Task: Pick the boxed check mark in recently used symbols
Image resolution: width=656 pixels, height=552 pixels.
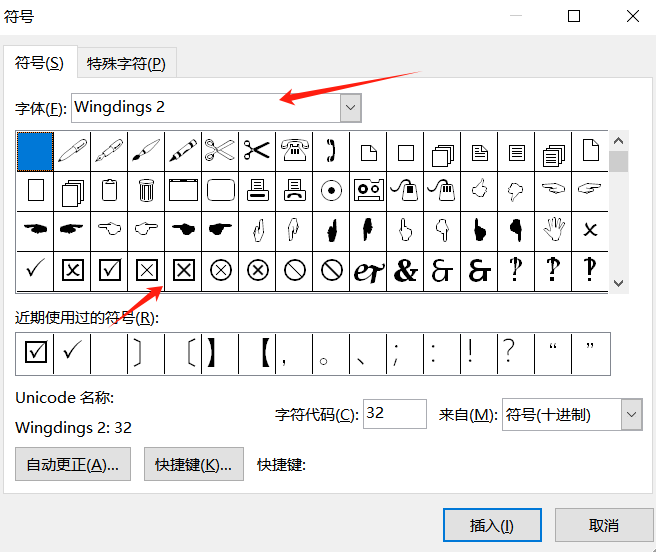Action: pos(35,354)
